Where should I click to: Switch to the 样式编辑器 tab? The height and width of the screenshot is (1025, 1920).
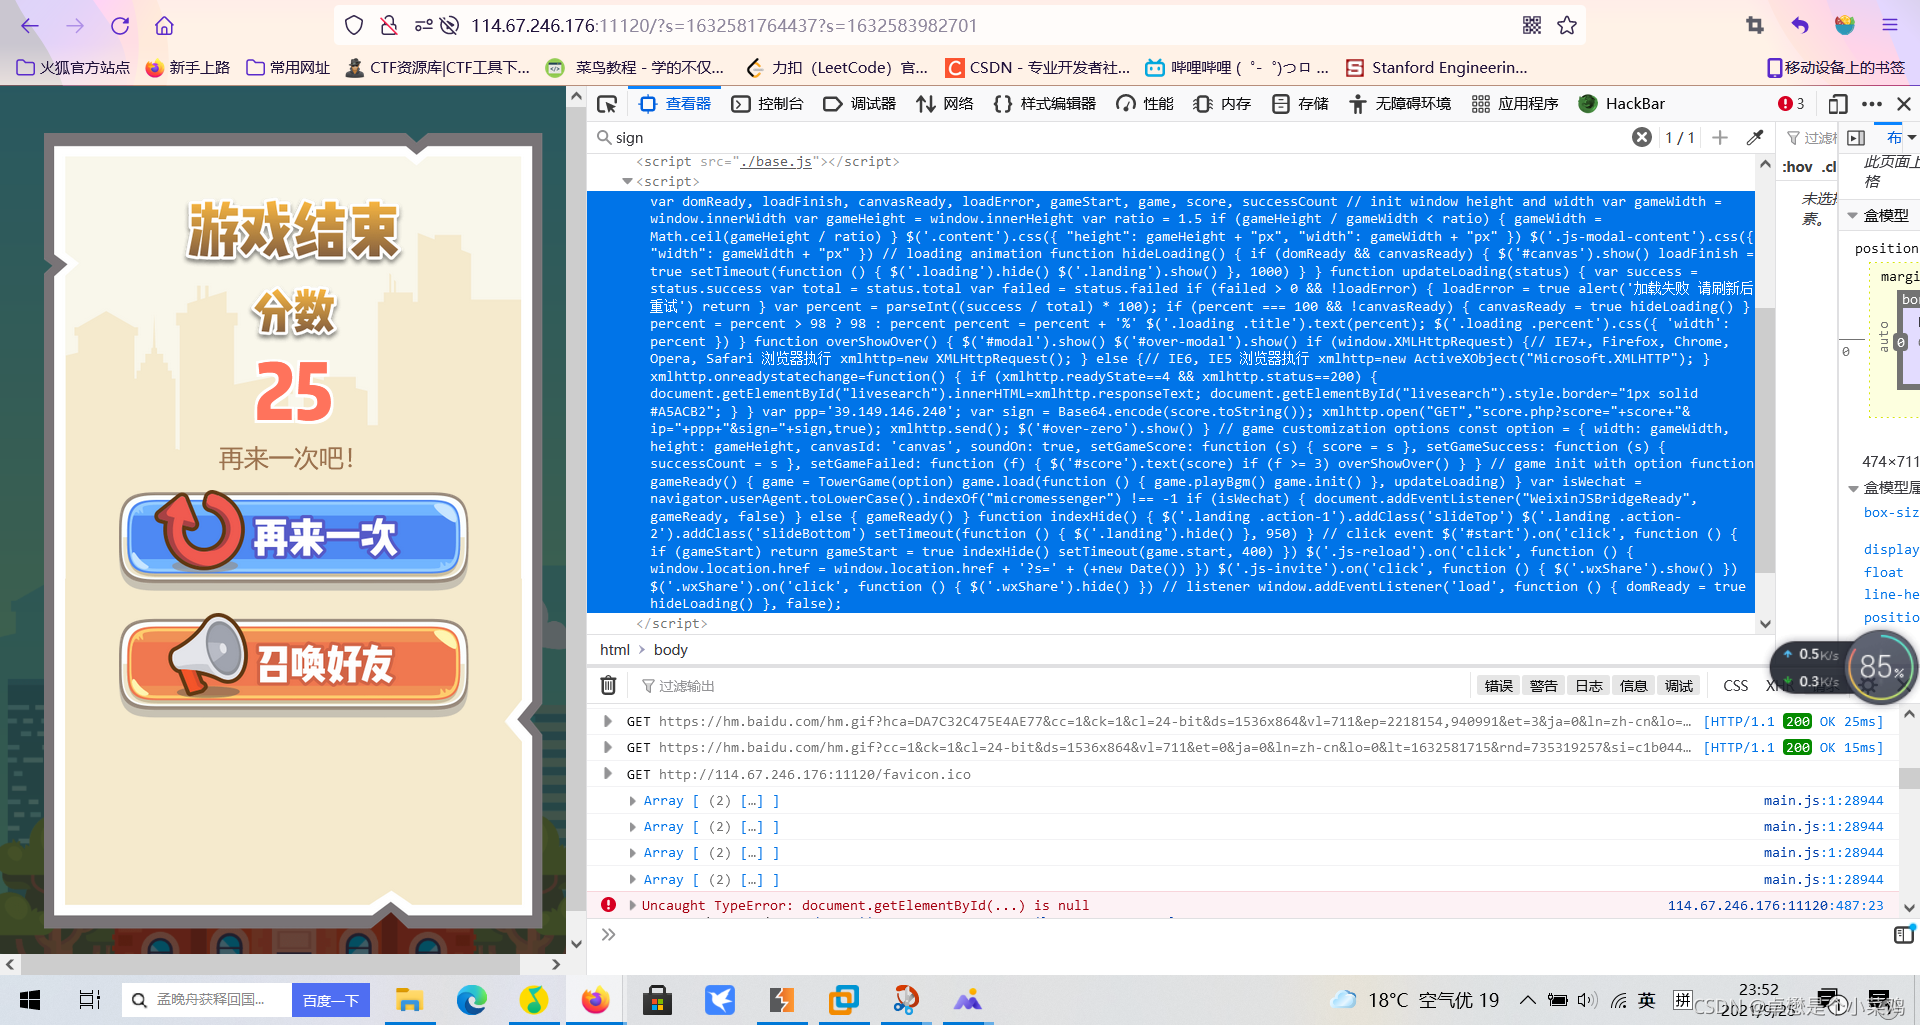pos(1045,104)
